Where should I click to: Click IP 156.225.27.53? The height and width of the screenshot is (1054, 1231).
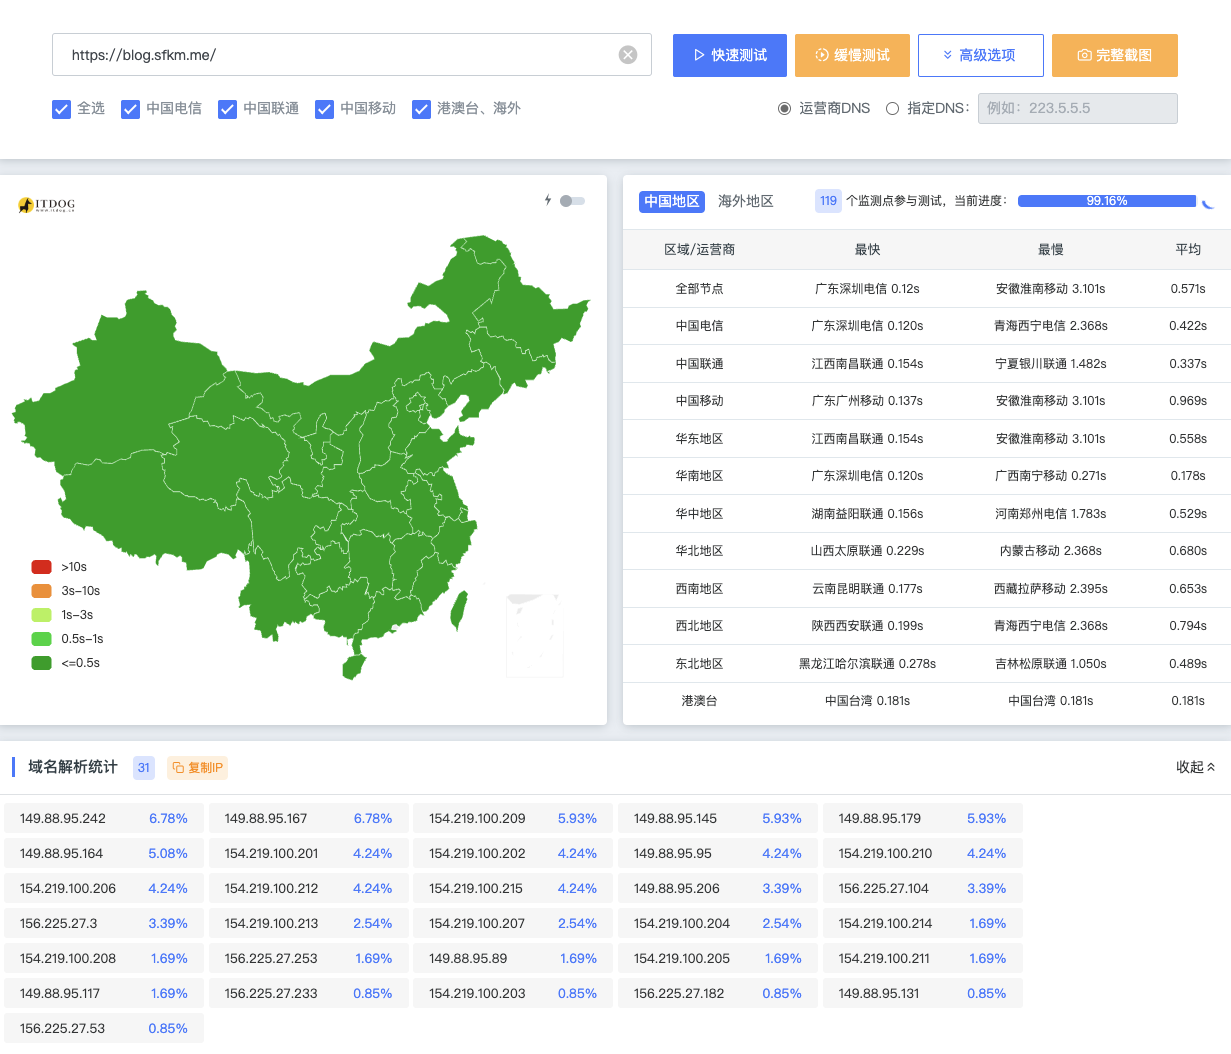coord(62,1029)
